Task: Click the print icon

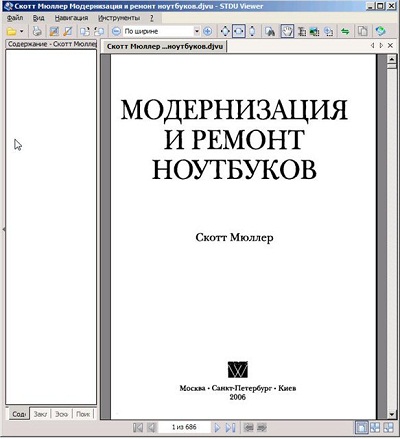Action: point(37,32)
